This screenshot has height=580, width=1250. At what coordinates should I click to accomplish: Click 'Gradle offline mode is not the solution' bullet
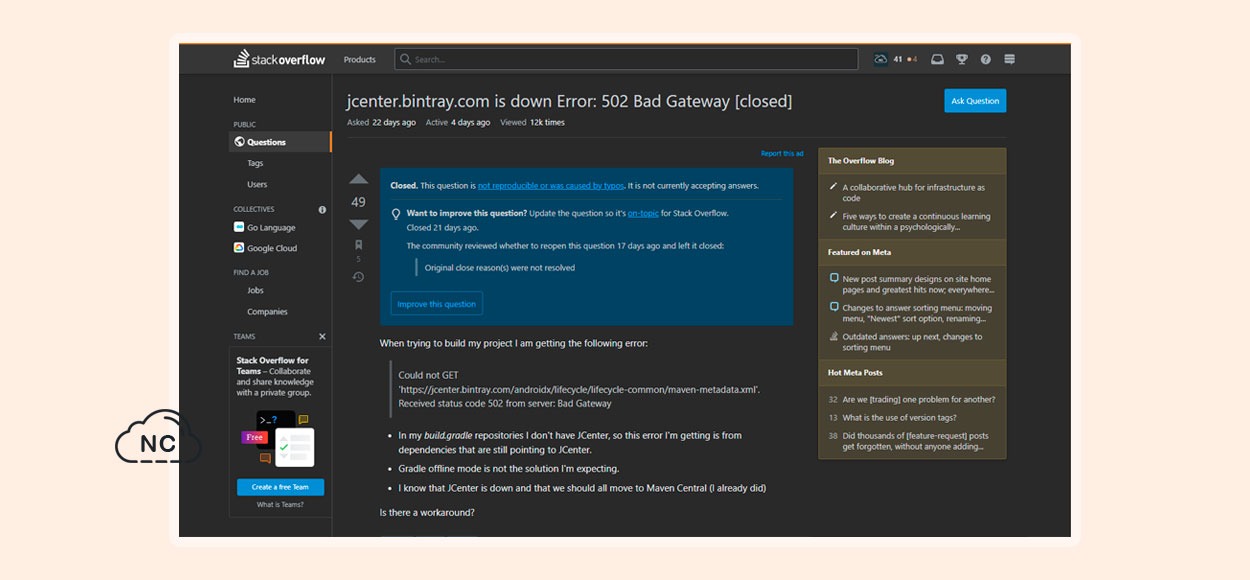509,468
